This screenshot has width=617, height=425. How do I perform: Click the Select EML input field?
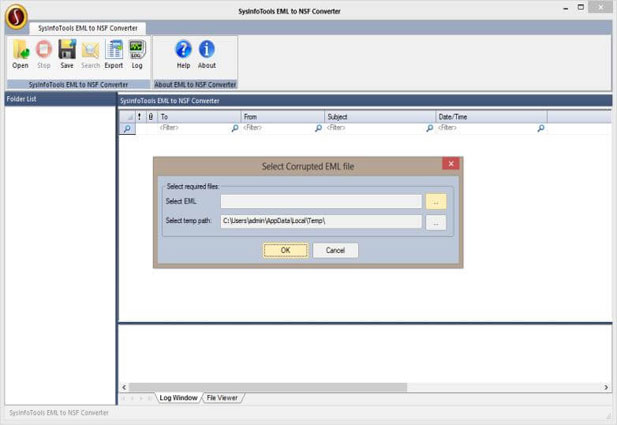[321, 201]
